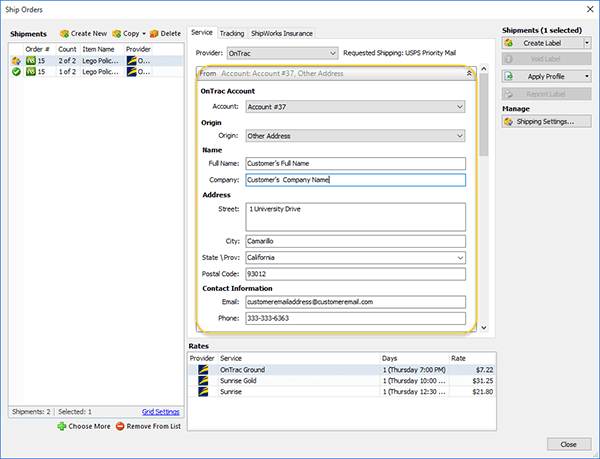600x459 pixels.
Task: Click the green plus Choose More icon
Action: click(62, 426)
